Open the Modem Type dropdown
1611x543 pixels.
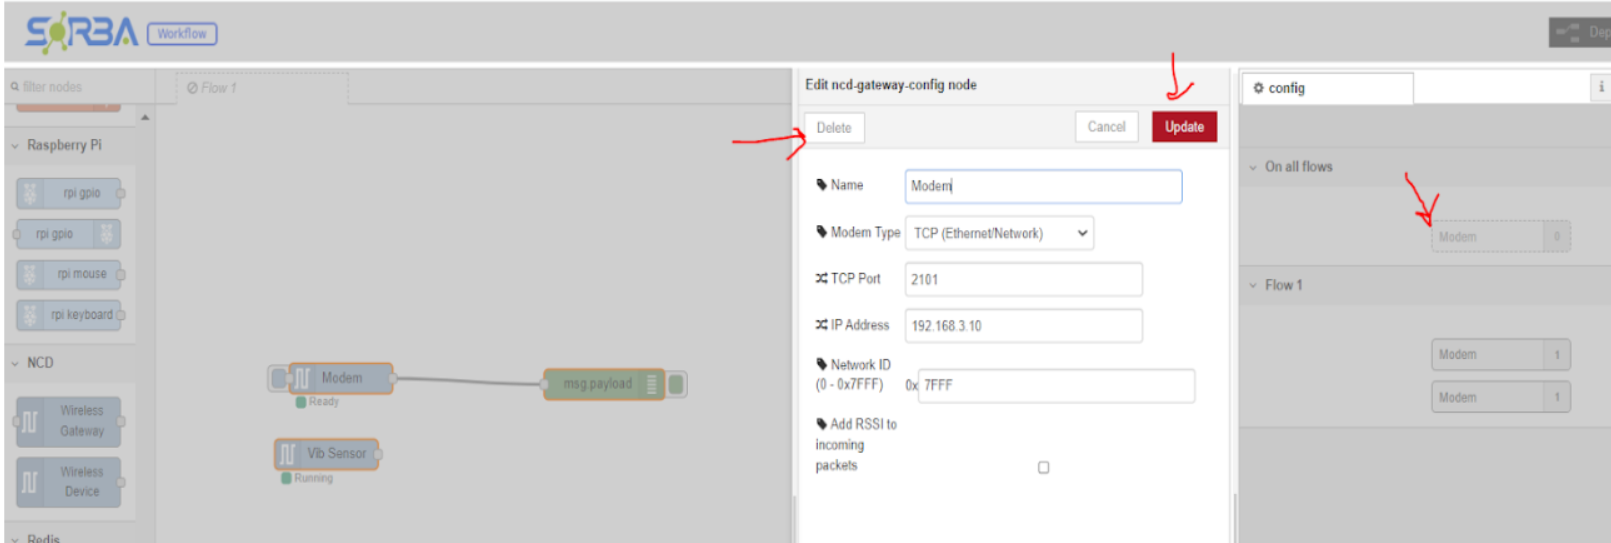tap(998, 233)
